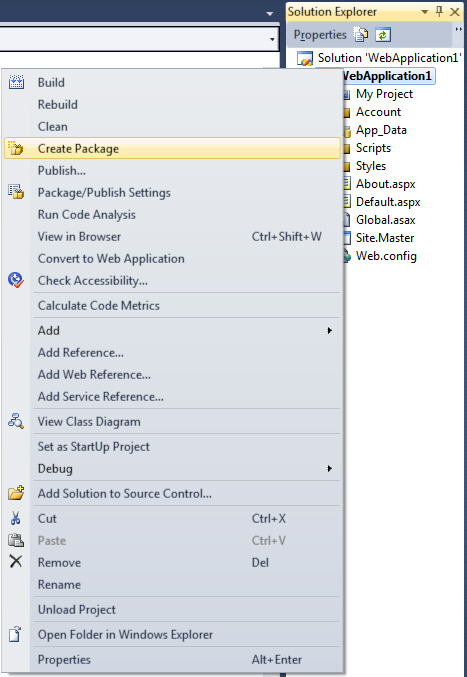
Task: Toggle the Solution Explorer auto-hide pin
Action: pyautogui.click(x=439, y=12)
